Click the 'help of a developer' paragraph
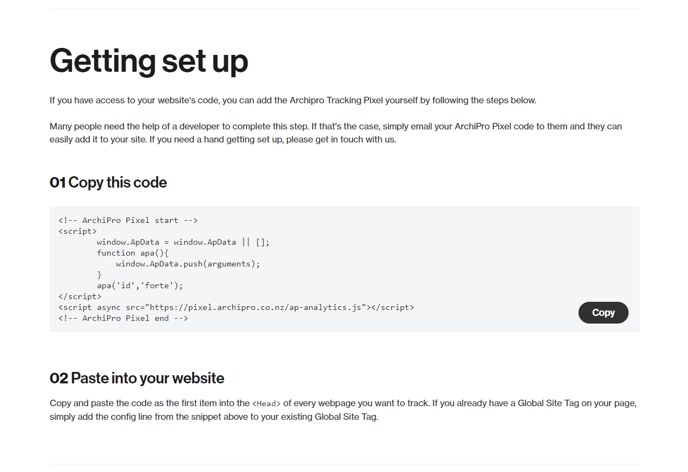The width and height of the screenshot is (688, 472). 336,133
